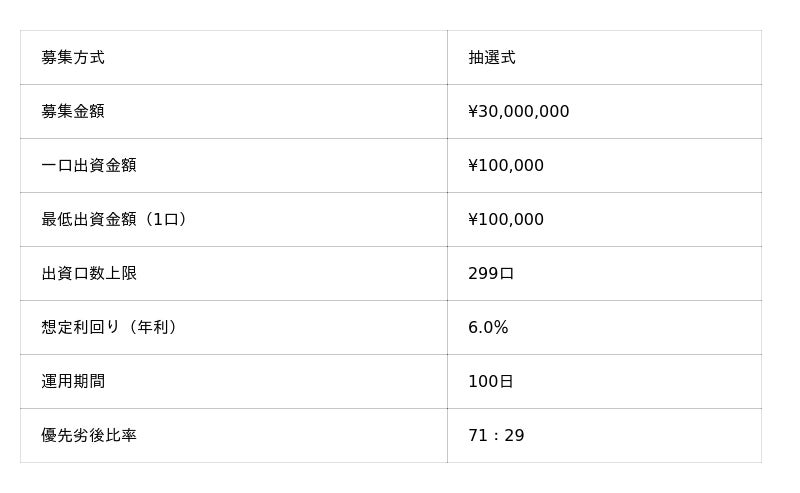
Task: Click the ¥ symbol before 30,000,000
Action: click(473, 112)
